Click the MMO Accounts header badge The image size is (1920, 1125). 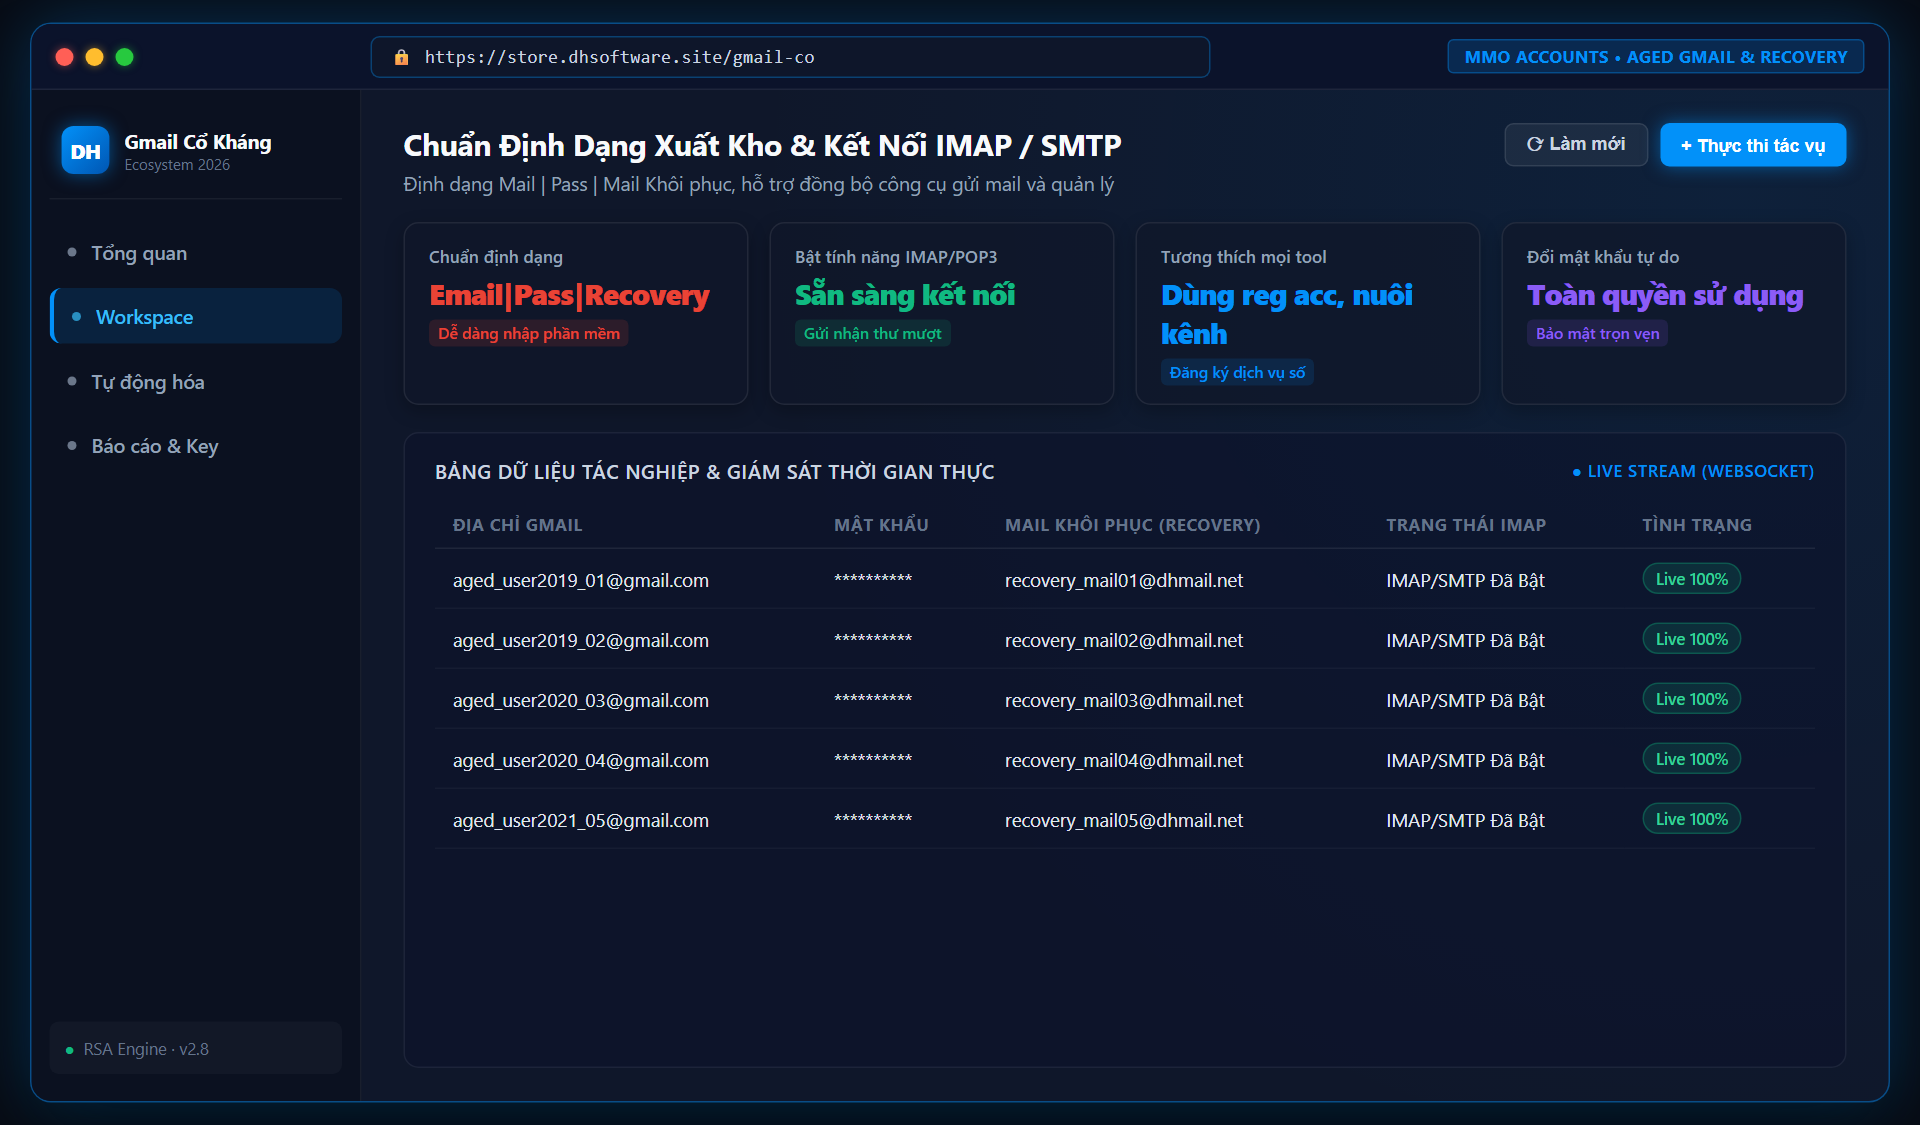(x=1655, y=57)
